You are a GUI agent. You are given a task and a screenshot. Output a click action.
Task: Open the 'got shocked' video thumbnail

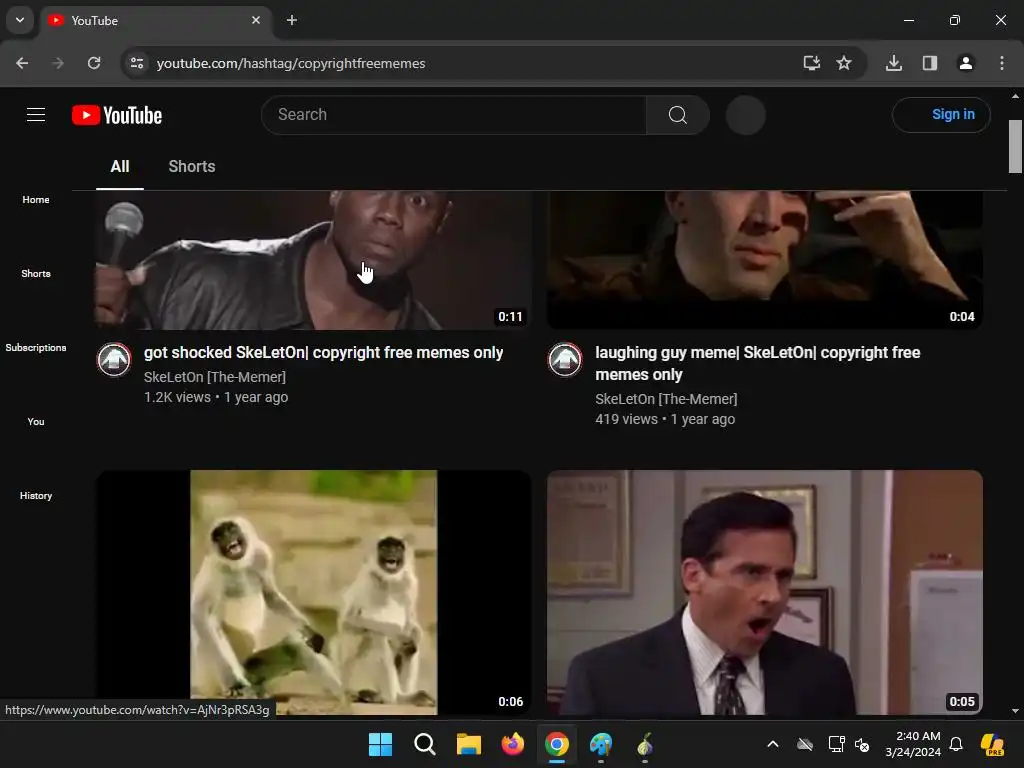pyautogui.click(x=313, y=260)
